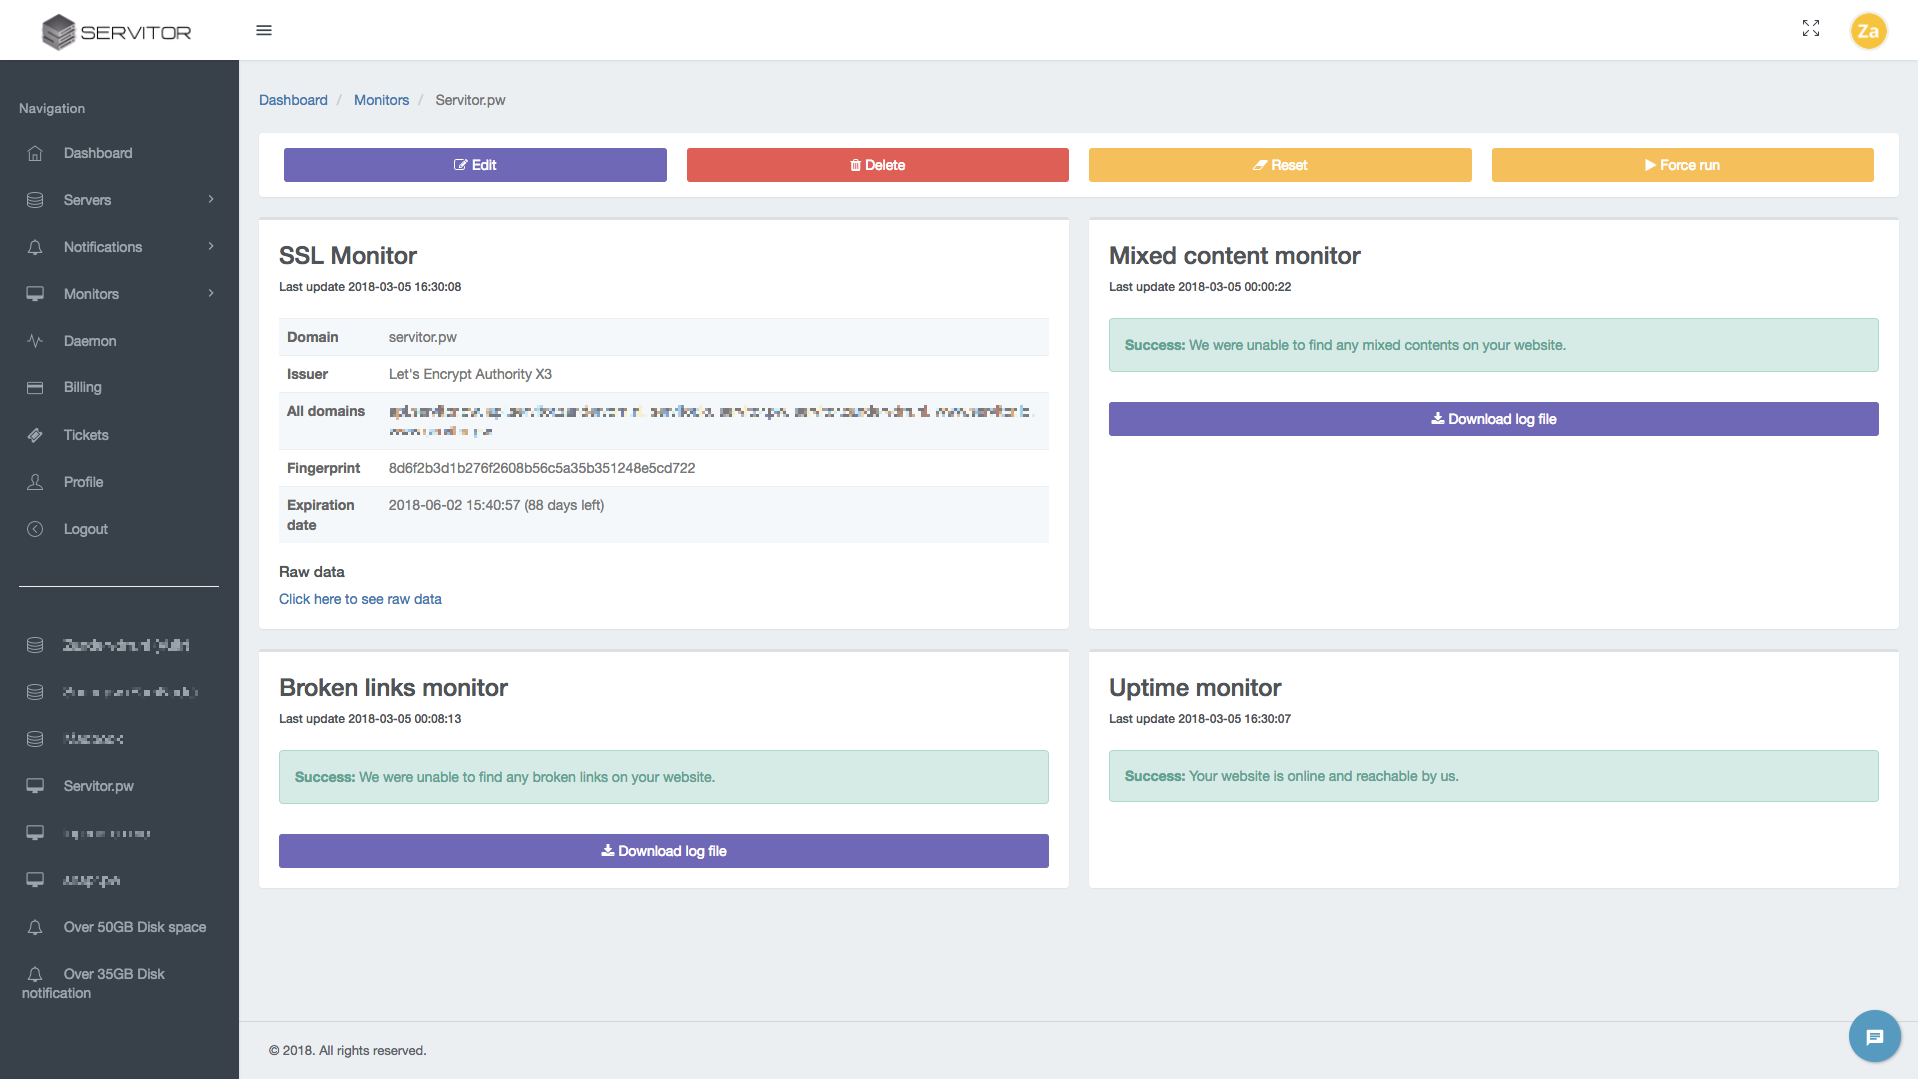Expand the Notifications submenu chevron
1918x1079 pixels.
pos(211,246)
